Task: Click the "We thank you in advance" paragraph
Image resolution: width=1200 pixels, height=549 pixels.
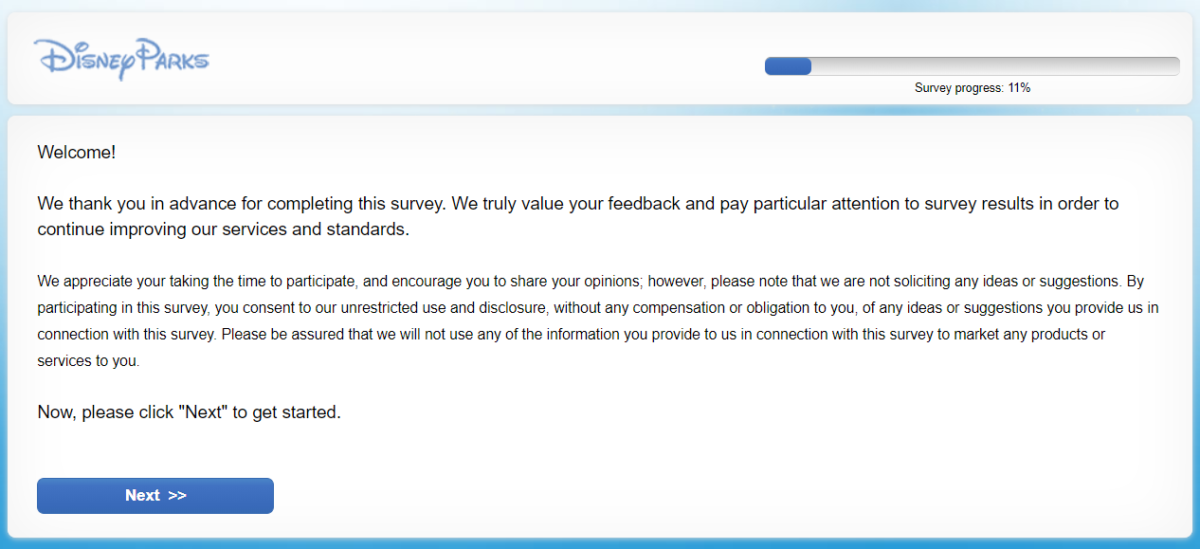Action: pos(578,216)
